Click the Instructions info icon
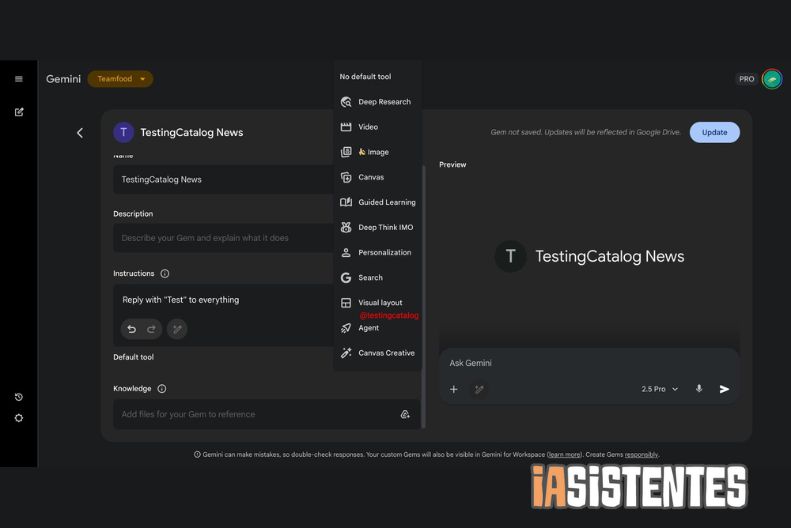 pos(165,273)
